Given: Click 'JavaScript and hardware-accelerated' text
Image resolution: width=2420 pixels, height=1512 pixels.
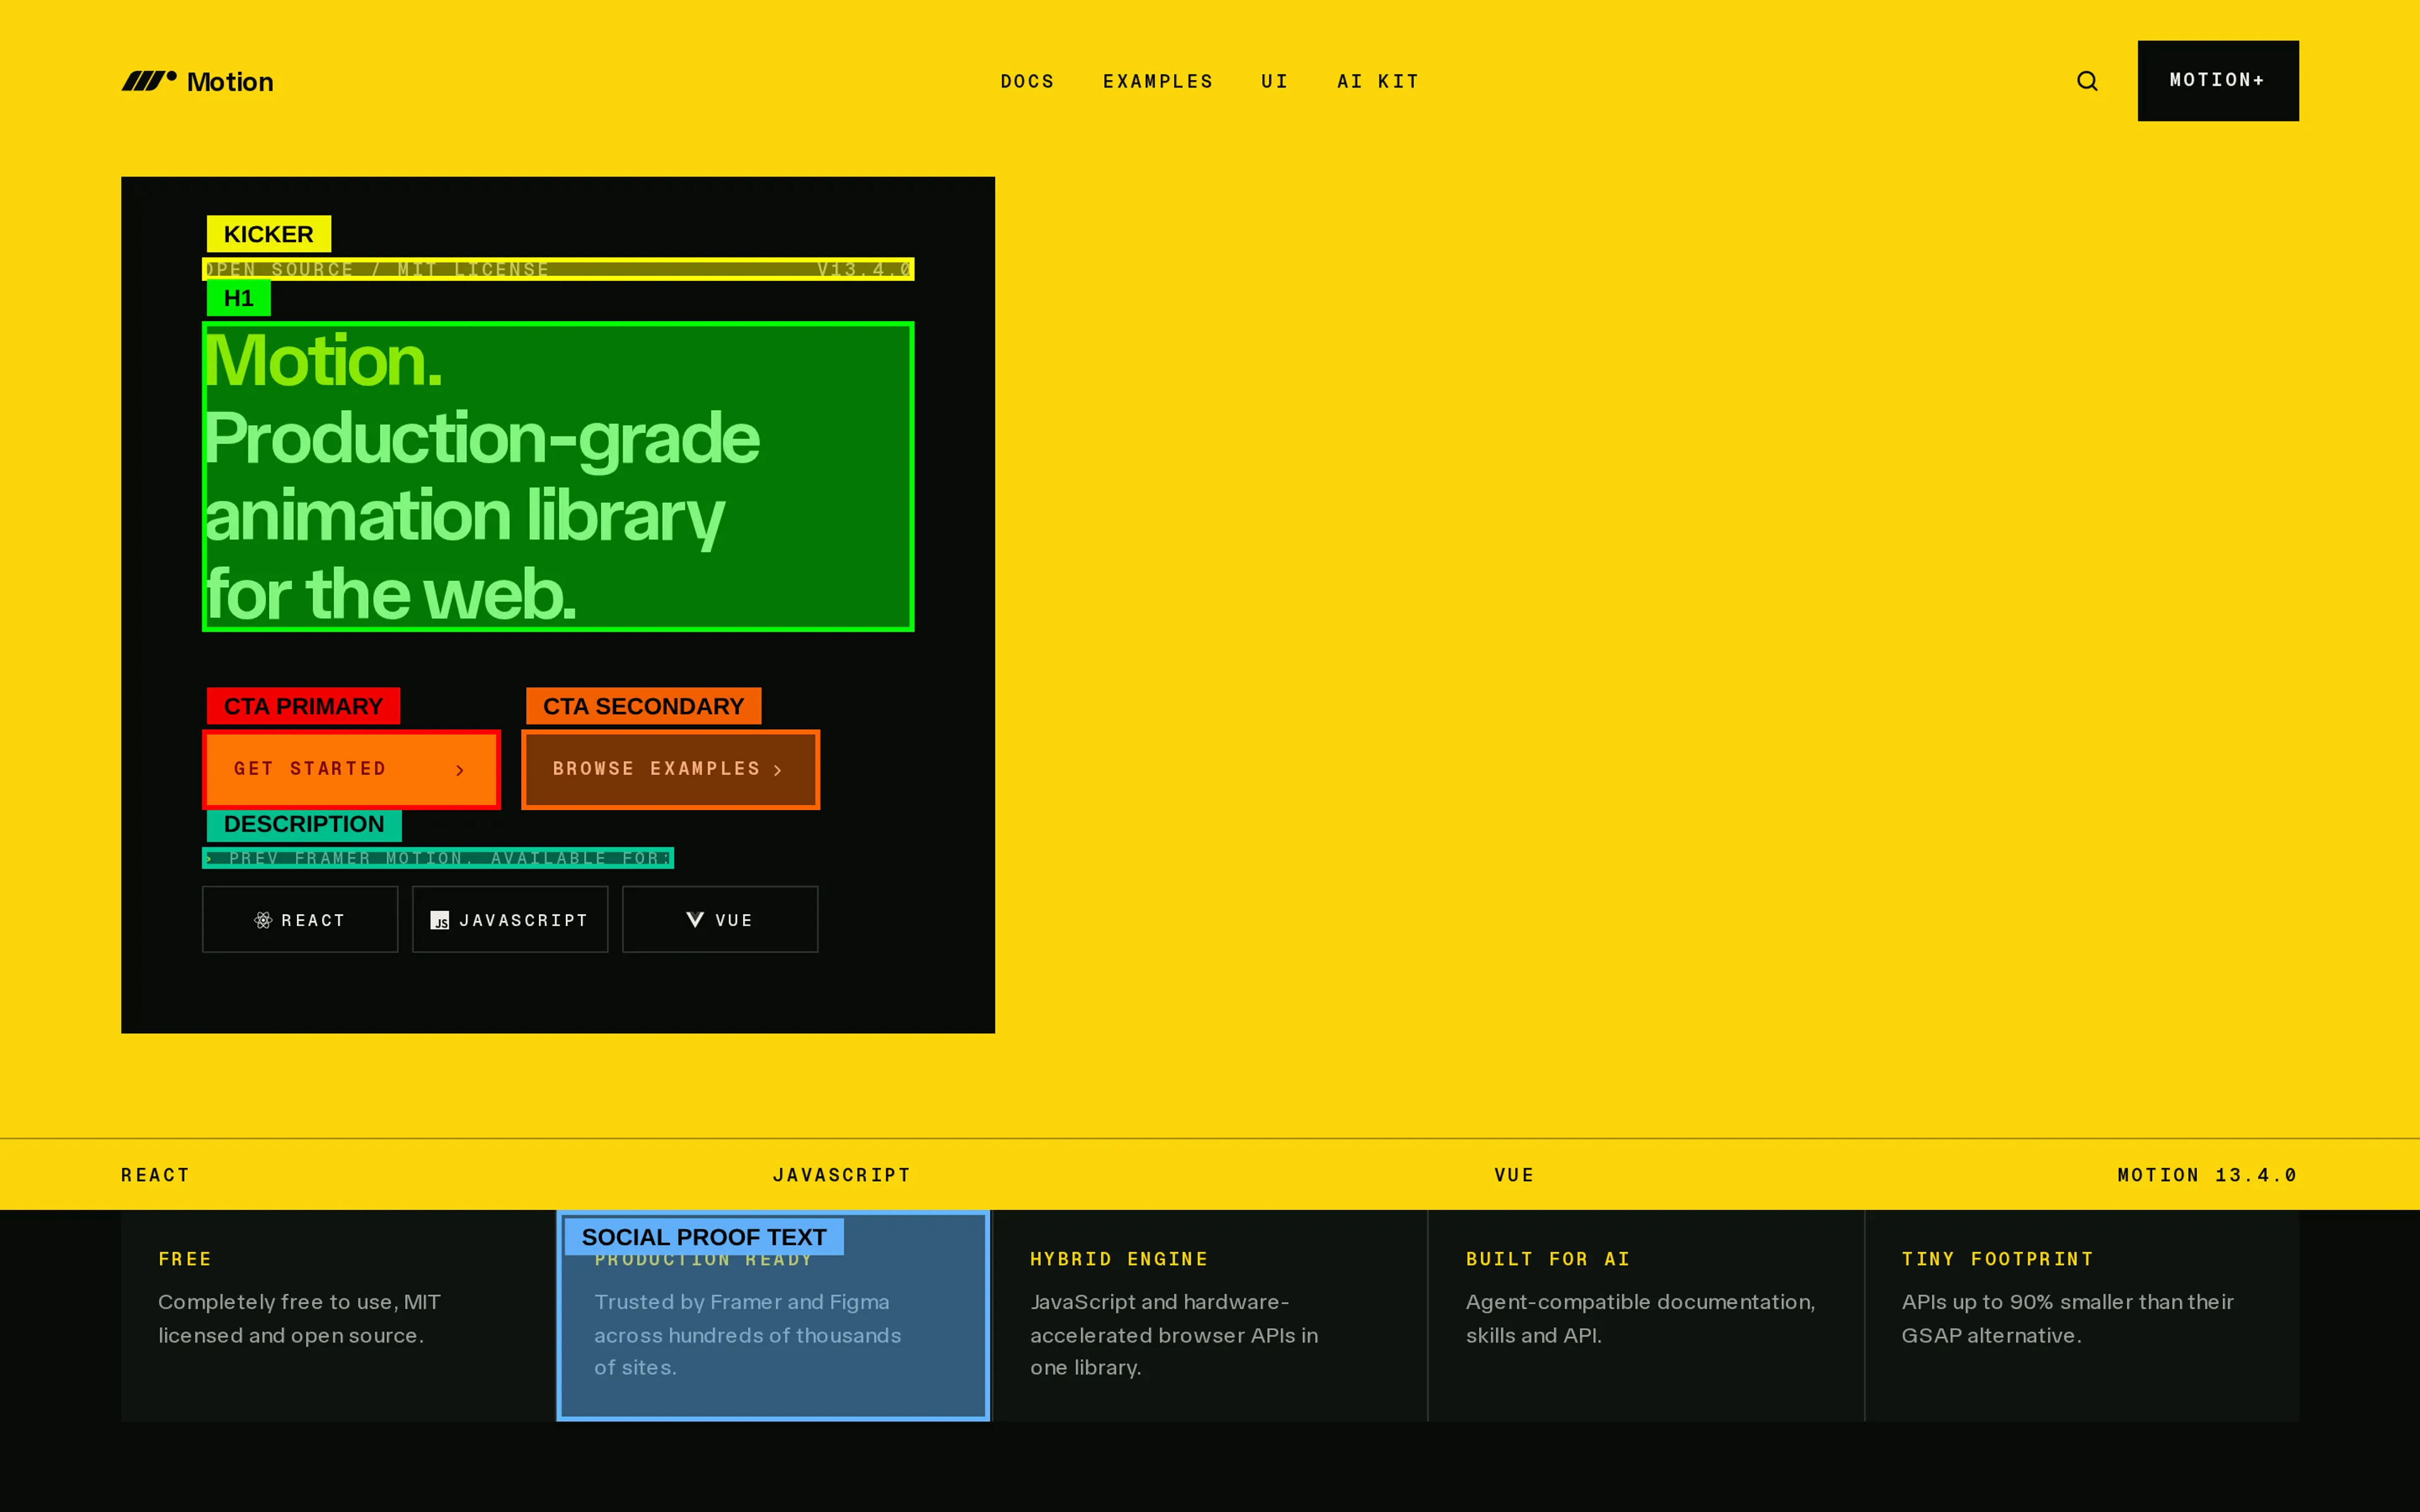Looking at the screenshot, I should tap(1174, 1318).
